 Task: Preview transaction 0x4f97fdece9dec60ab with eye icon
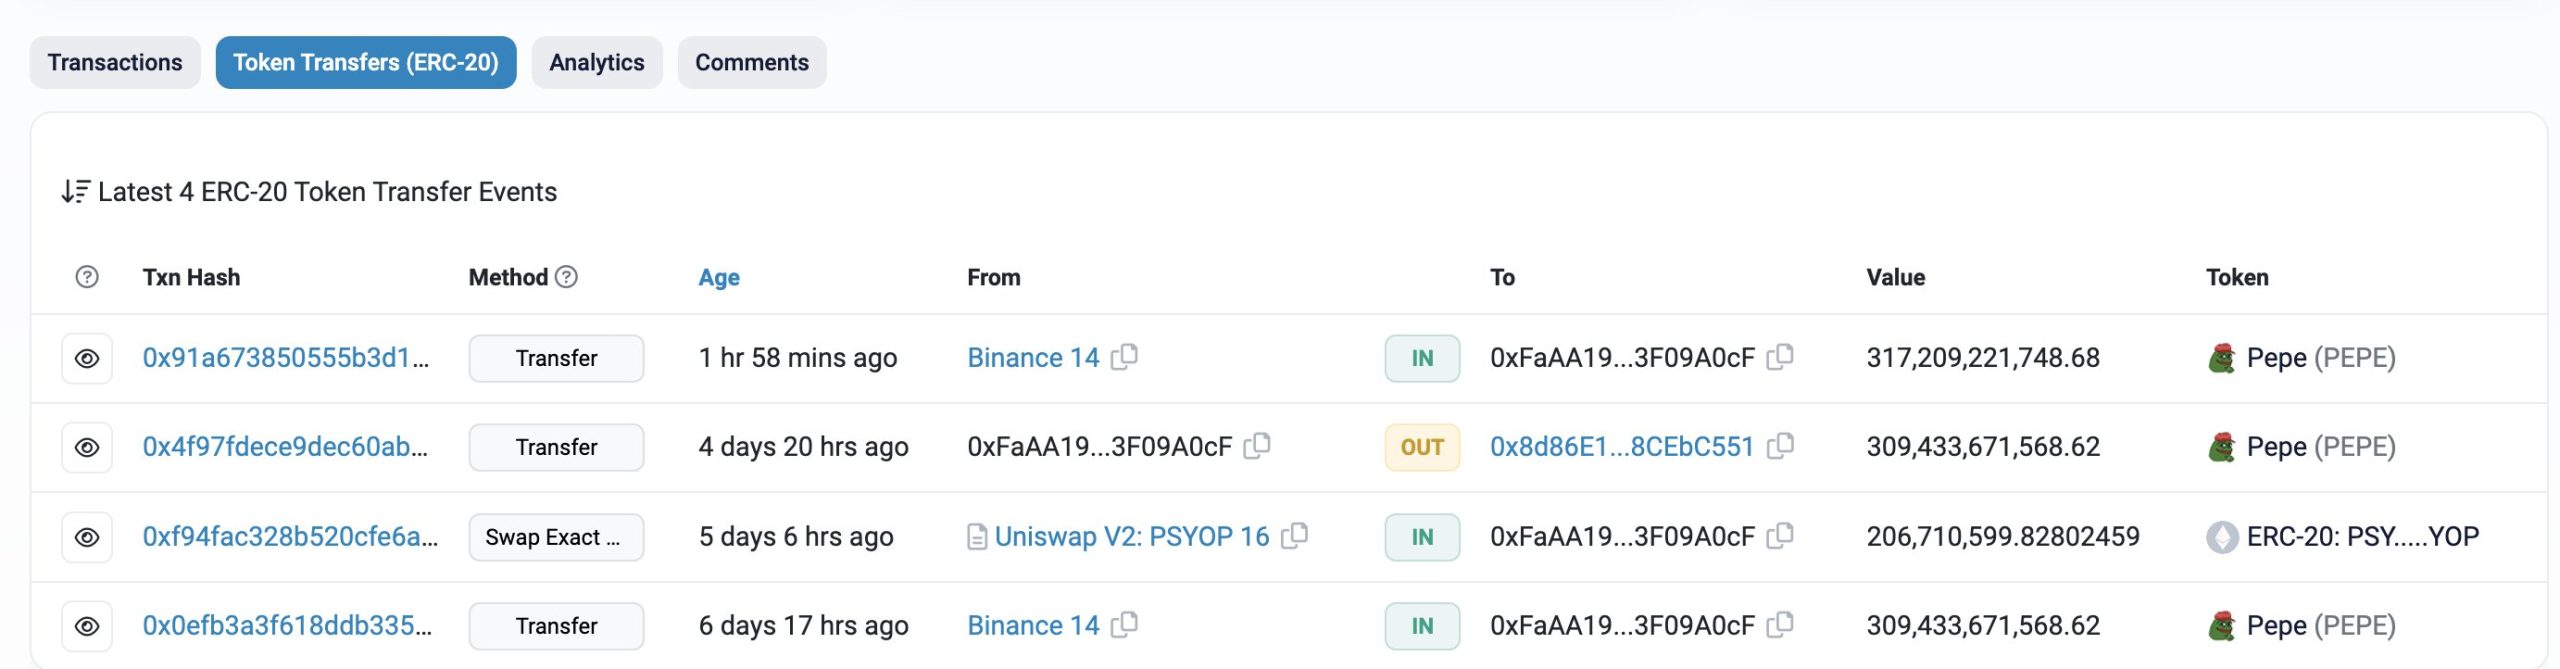point(87,447)
